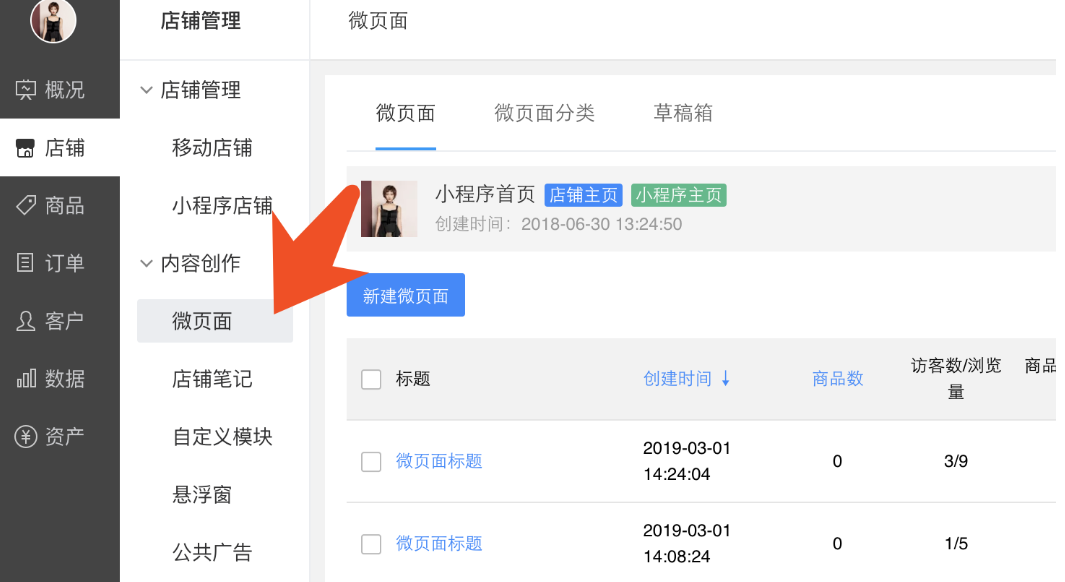Screen dimensions: 1065x582
Task: Open the 资产 yen coin icon
Action: click(26, 436)
